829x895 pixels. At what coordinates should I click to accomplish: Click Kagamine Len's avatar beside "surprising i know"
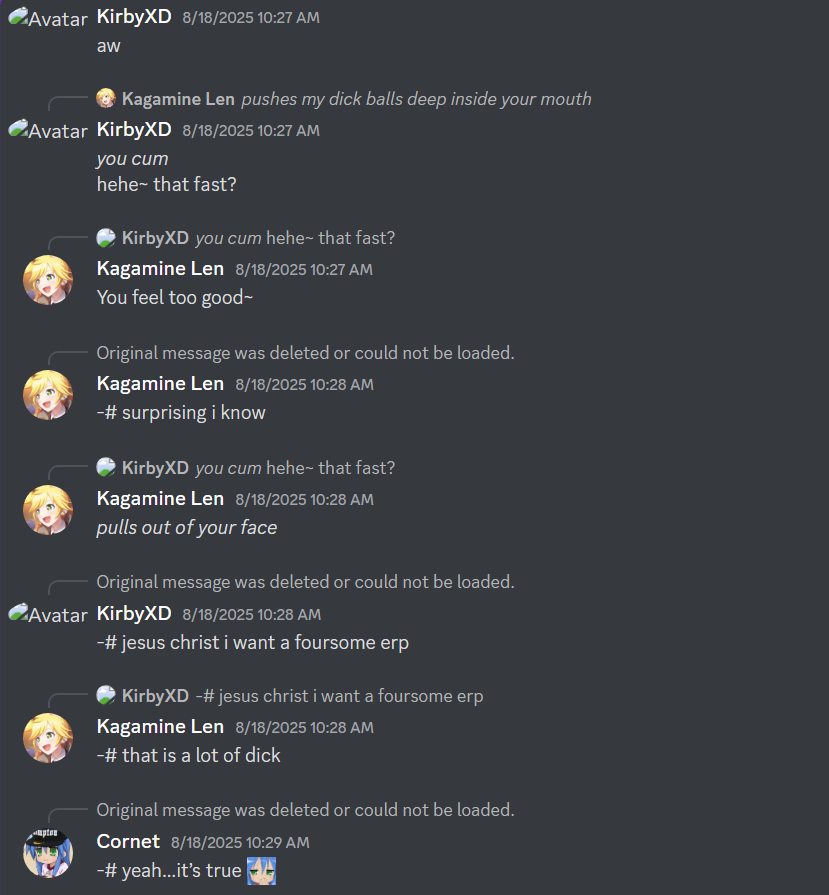pos(48,395)
